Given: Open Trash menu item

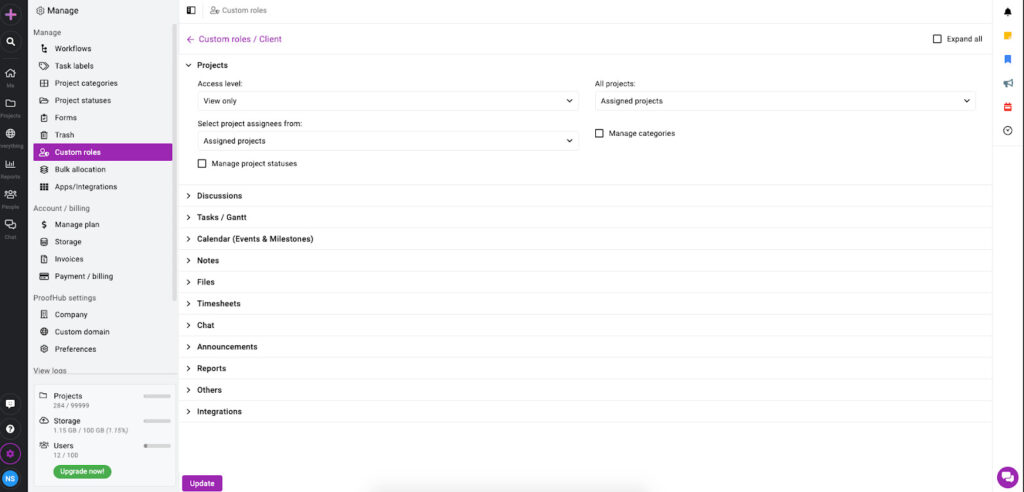Looking at the screenshot, I should click(x=103, y=135).
